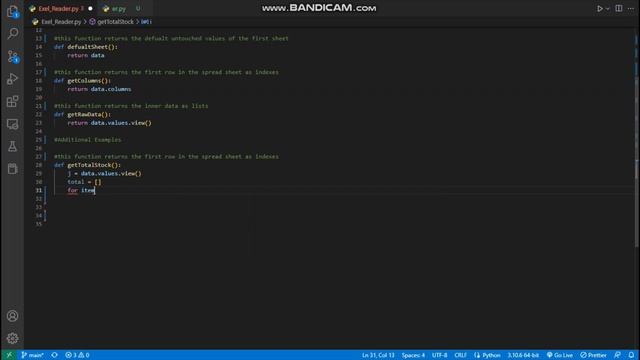The height and width of the screenshot is (360, 640).
Task: Open the Explorer view in activity bar
Action: point(12,11)
